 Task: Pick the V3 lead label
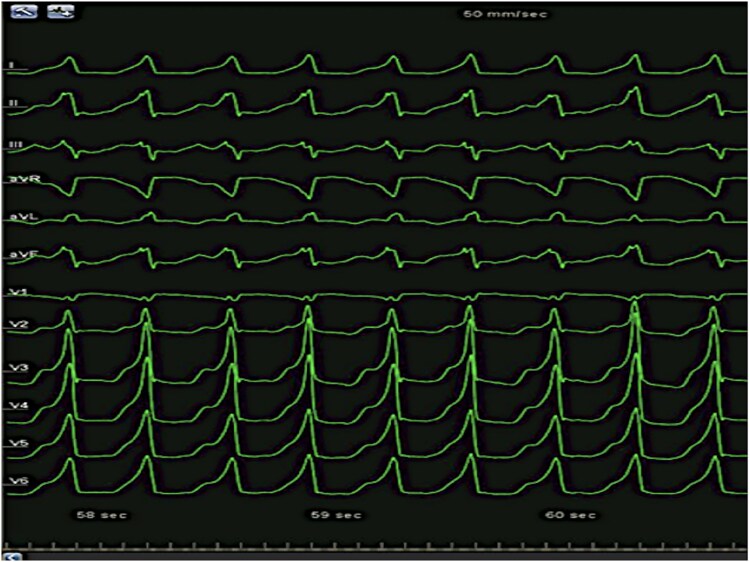[15, 369]
